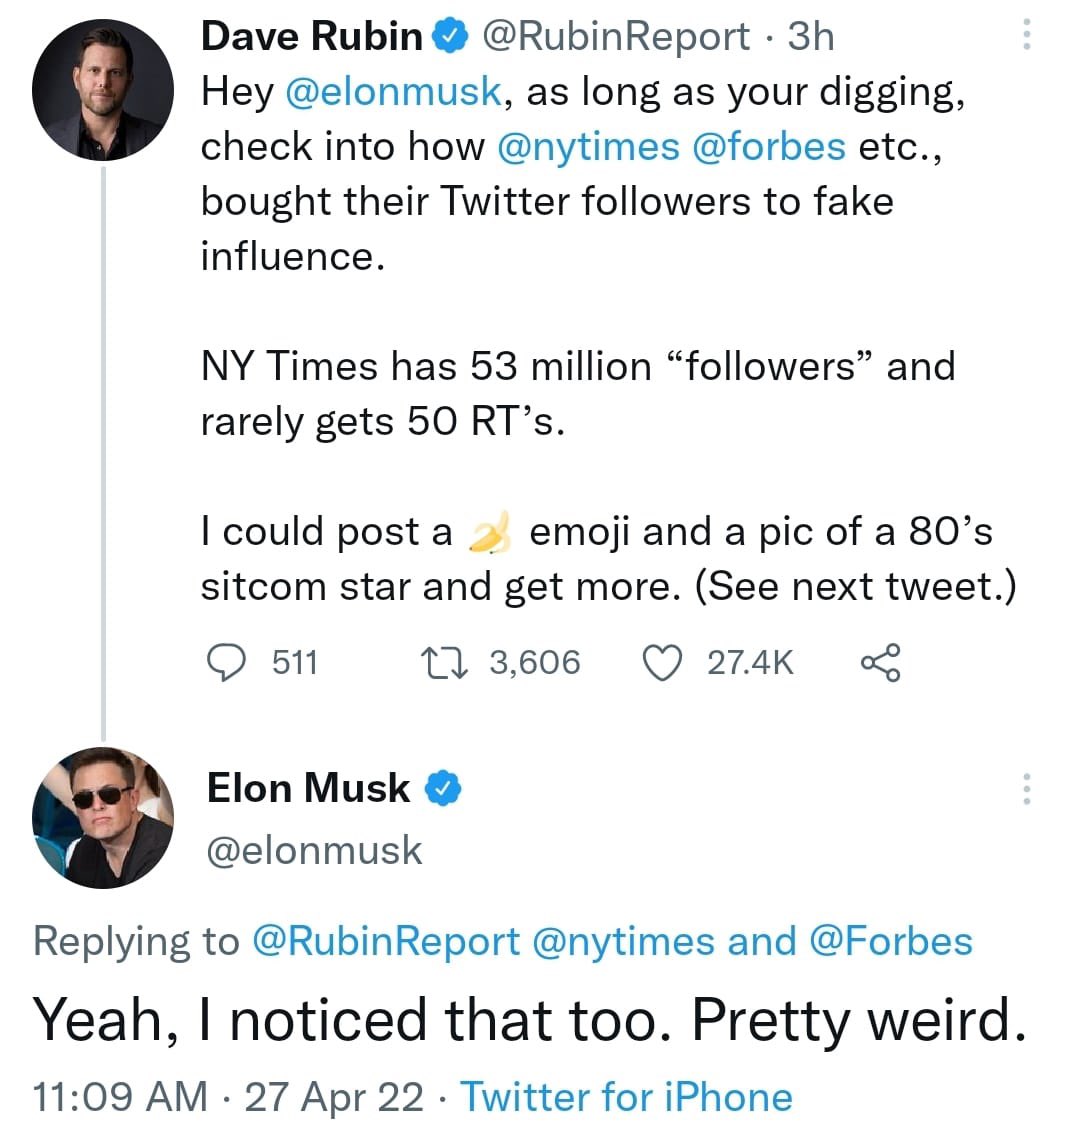Retweet Dave Rubin's tweet
This screenshot has width=1080, height=1134.
[445, 662]
